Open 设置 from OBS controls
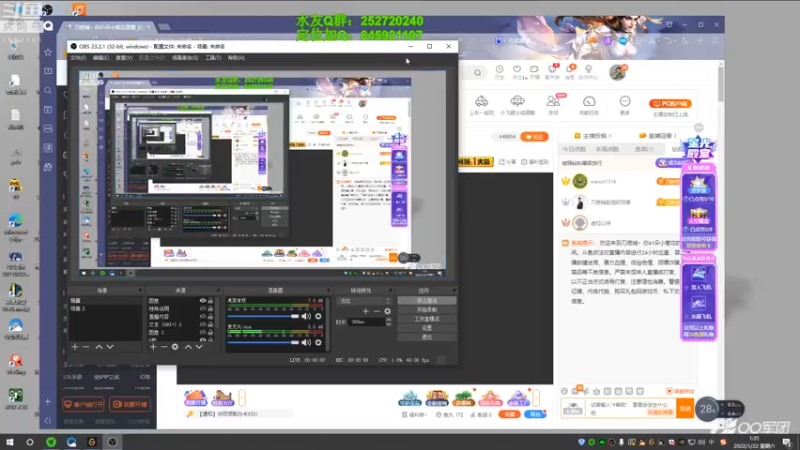This screenshot has width=800, height=450. [x=427, y=328]
